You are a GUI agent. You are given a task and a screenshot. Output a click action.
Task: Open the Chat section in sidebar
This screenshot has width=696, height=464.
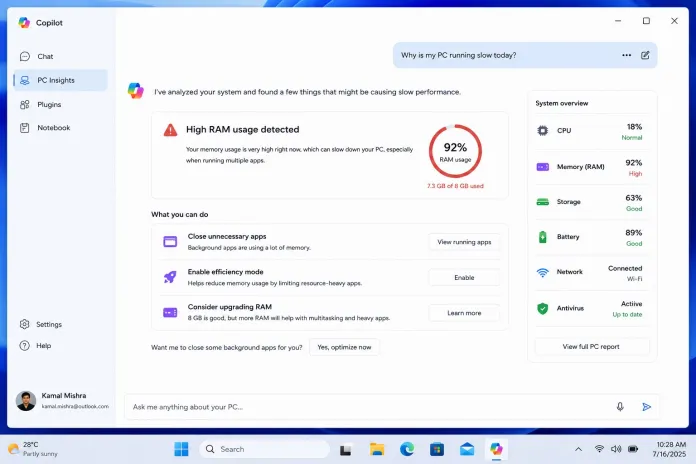[60, 56]
